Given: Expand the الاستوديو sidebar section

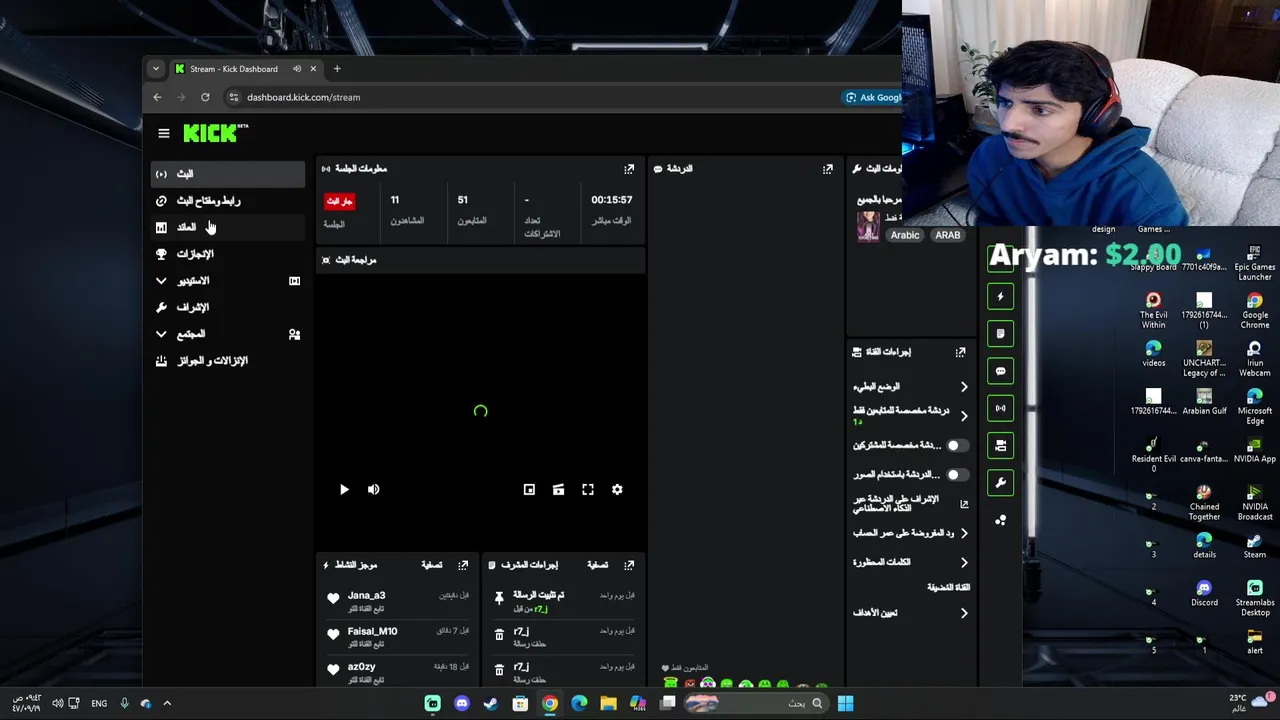Looking at the screenshot, I should pyautogui.click(x=228, y=281).
